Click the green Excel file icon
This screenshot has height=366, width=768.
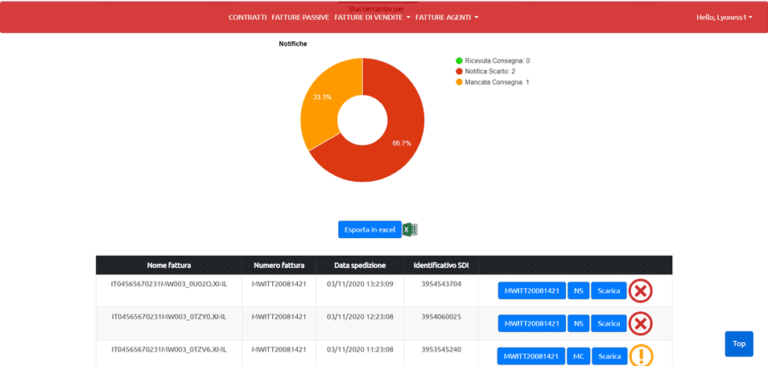409,229
